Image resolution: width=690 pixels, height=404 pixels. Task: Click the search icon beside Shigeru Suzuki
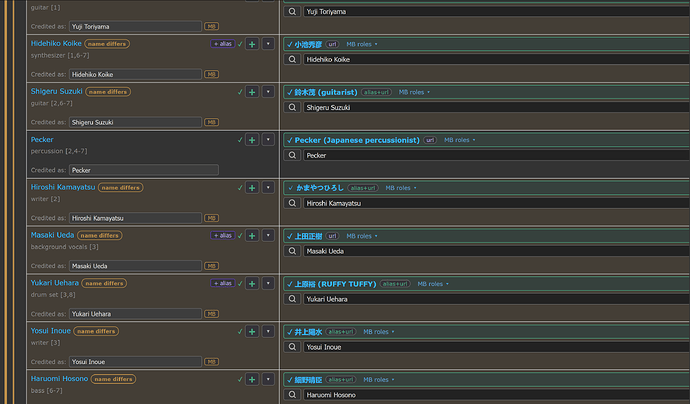[x=292, y=107]
